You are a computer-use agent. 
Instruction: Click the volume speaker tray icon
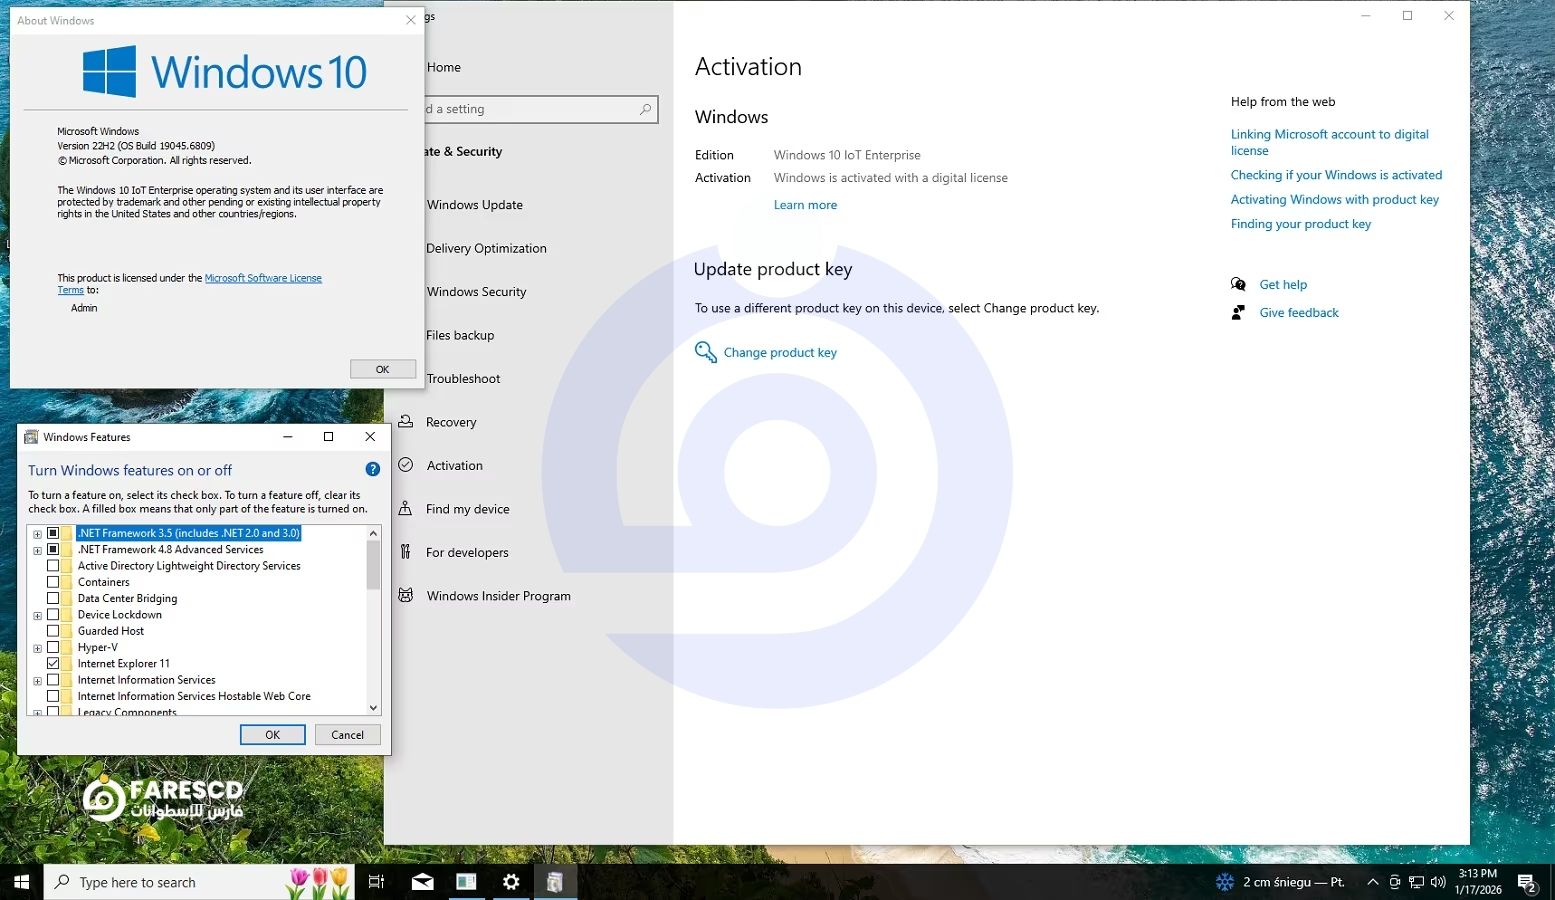1438,882
